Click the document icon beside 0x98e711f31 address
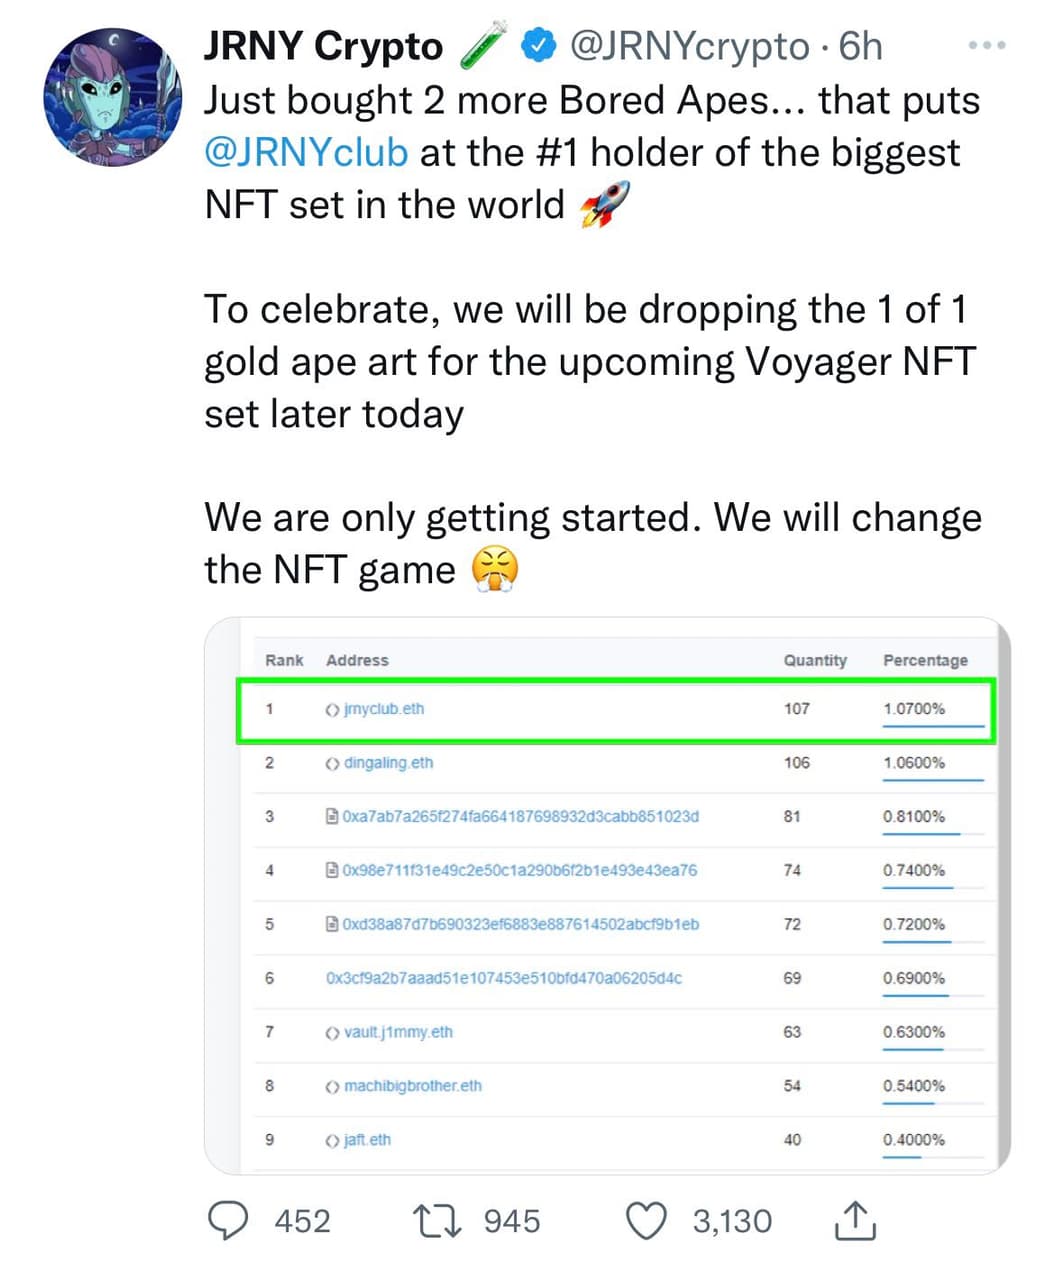 tap(334, 870)
